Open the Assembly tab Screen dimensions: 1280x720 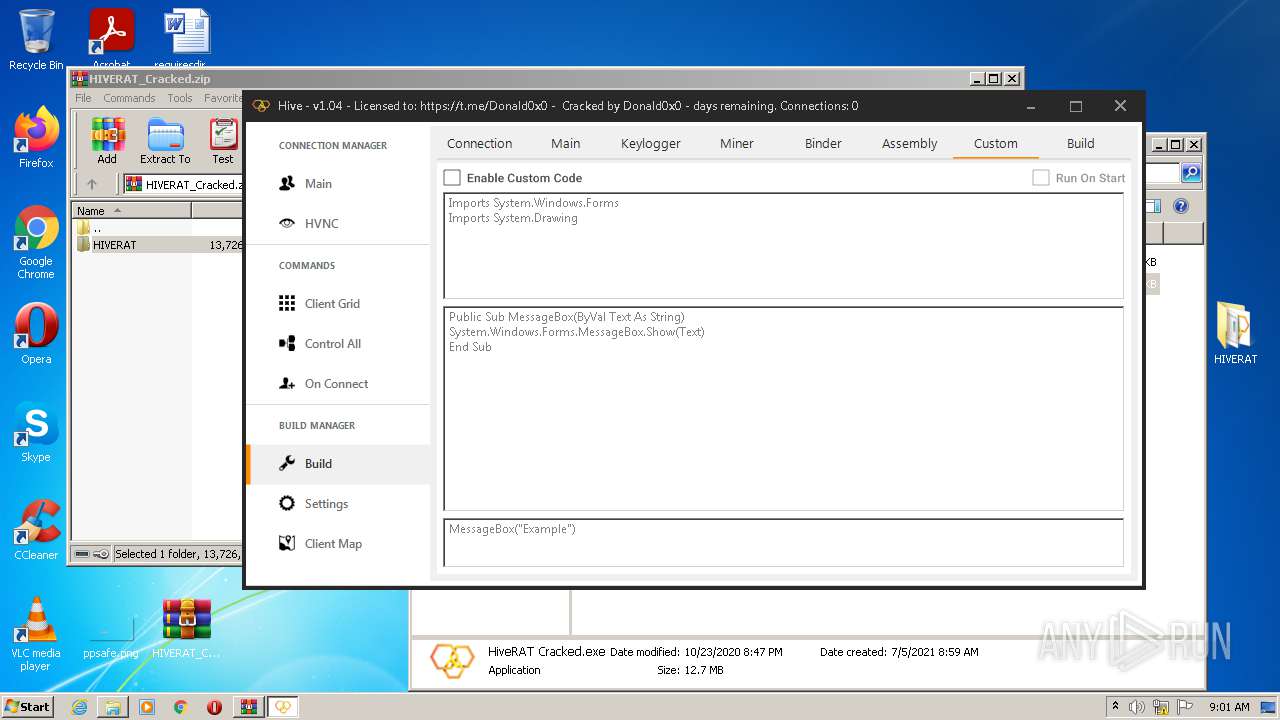coord(910,143)
